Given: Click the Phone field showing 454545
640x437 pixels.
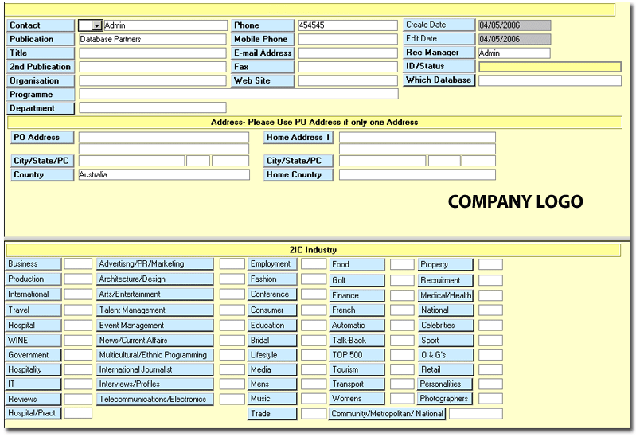Looking at the screenshot, I should click(347, 25).
